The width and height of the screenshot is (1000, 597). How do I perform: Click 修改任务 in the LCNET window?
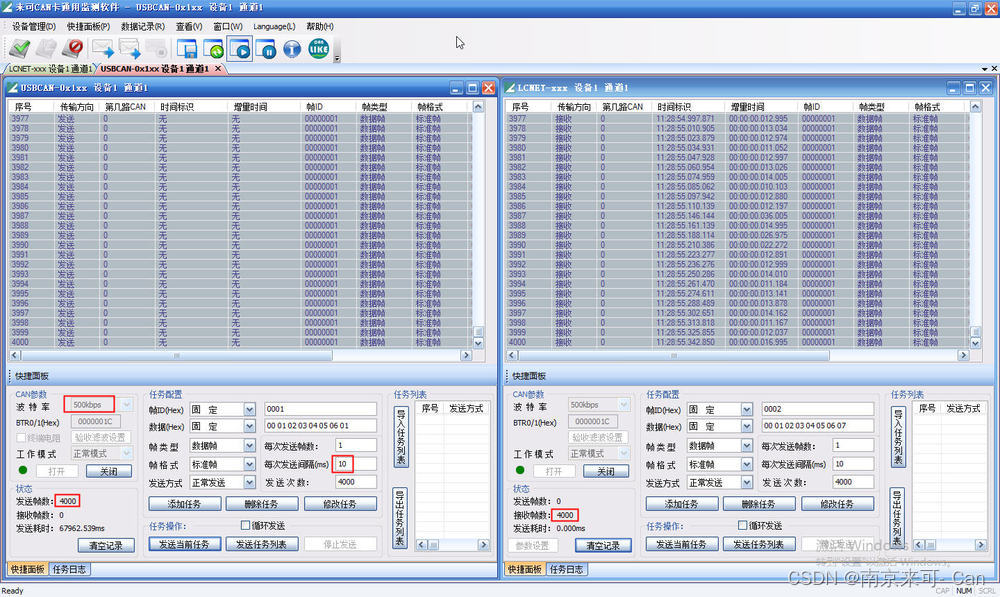(x=837, y=504)
